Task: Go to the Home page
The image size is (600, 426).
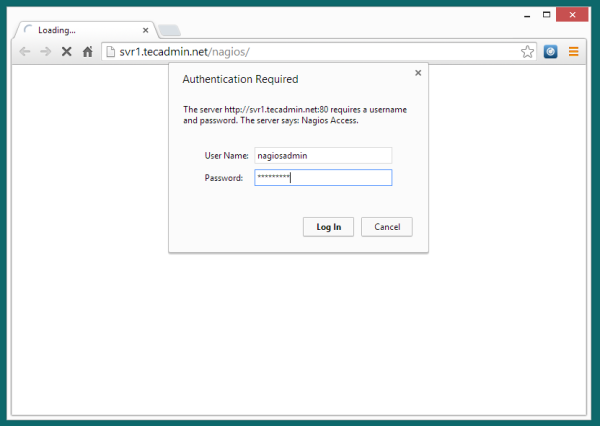Action: click(88, 51)
